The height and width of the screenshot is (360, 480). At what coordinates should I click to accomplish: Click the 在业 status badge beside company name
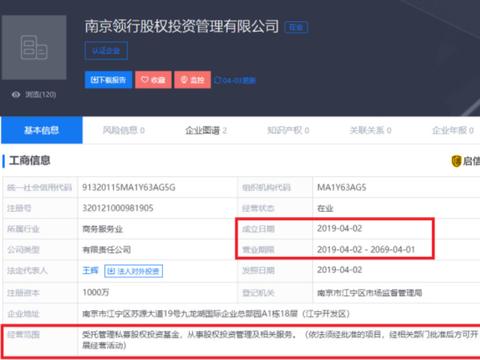pyautogui.click(x=296, y=27)
